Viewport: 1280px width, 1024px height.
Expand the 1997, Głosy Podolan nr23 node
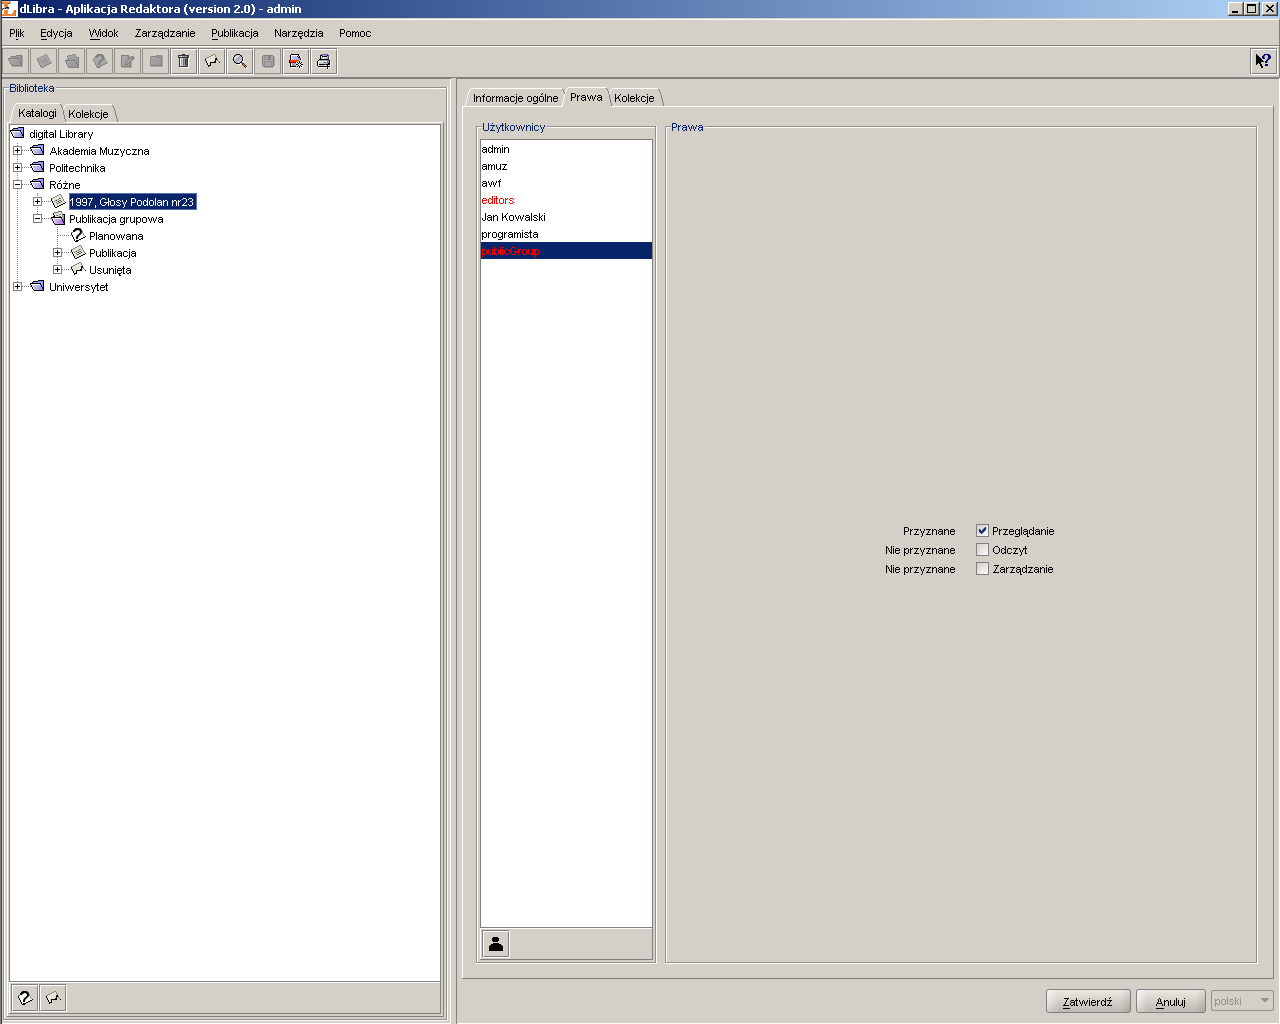pos(37,202)
